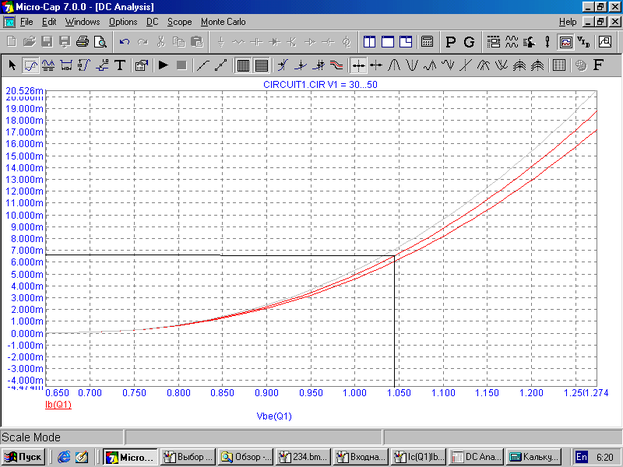This screenshot has height=467, width=623.
Task: Select the arrow pointer Select mode tool
Action: point(12,66)
